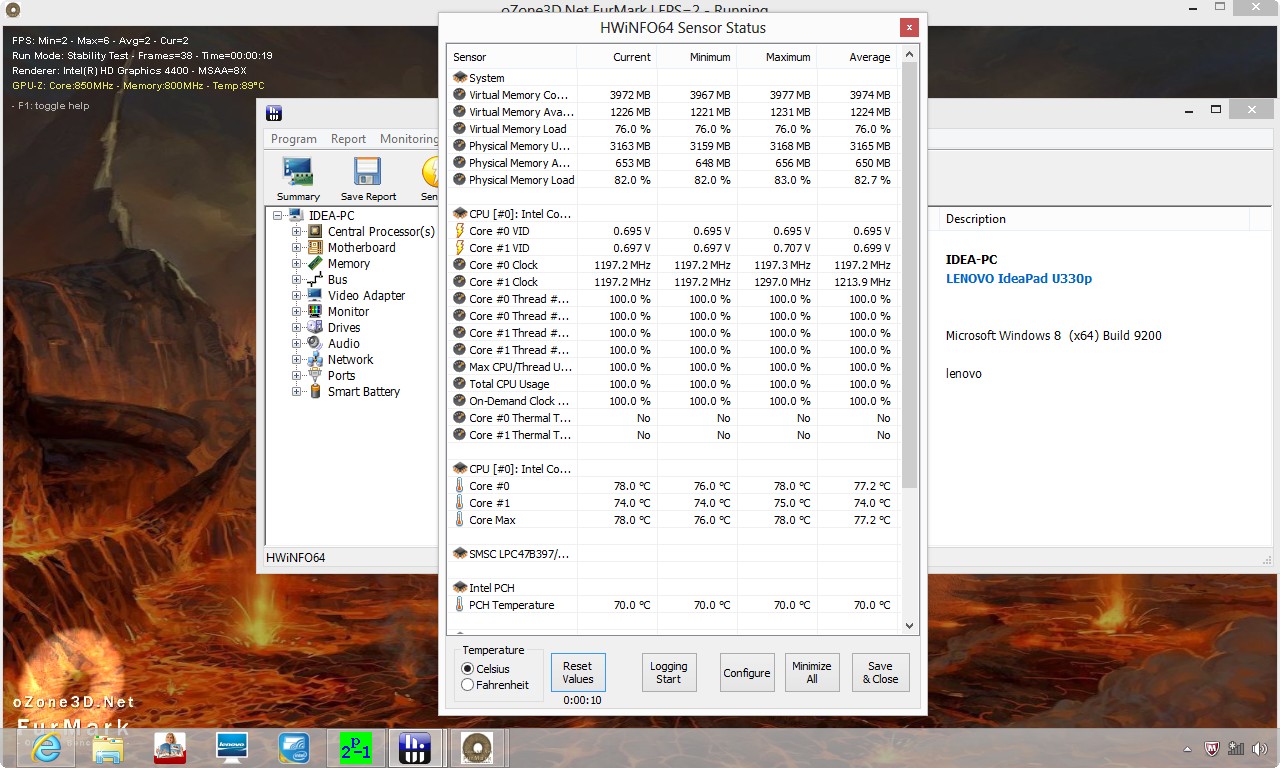Expand the Monitor node
Viewport: 1280px width, 768px height.
(x=297, y=312)
